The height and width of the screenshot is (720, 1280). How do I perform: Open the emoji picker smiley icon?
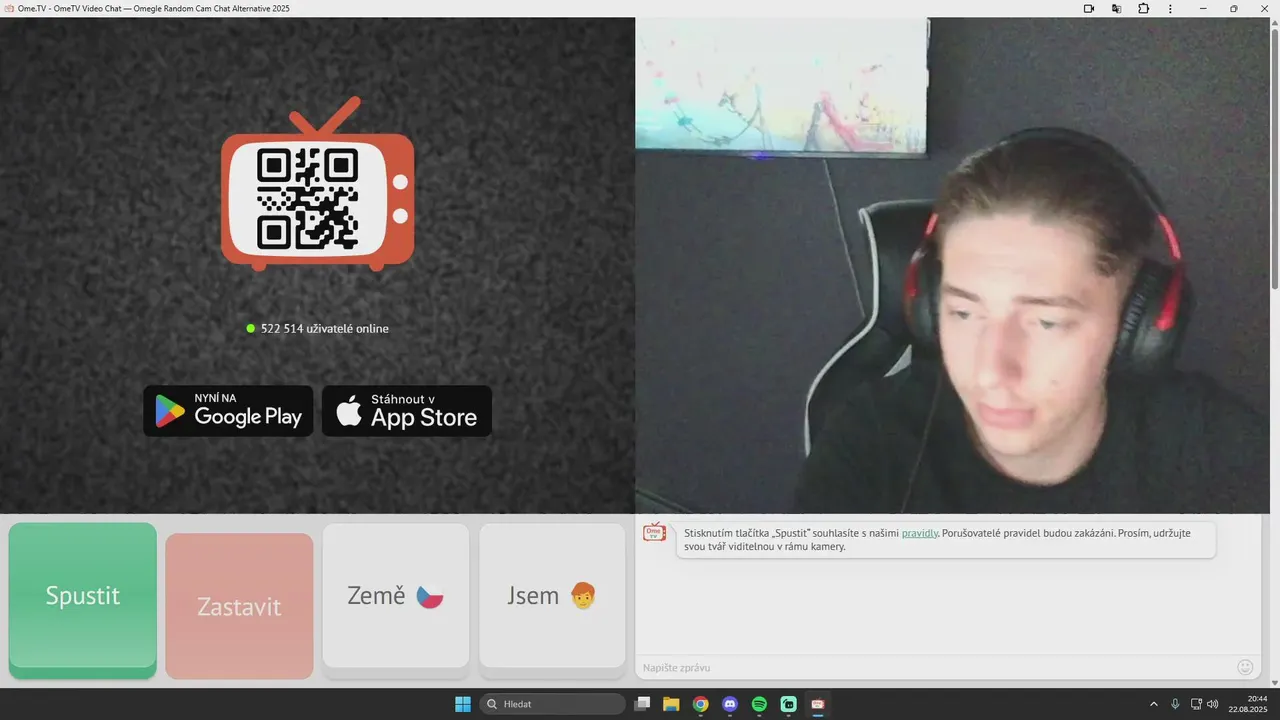[1245, 667]
